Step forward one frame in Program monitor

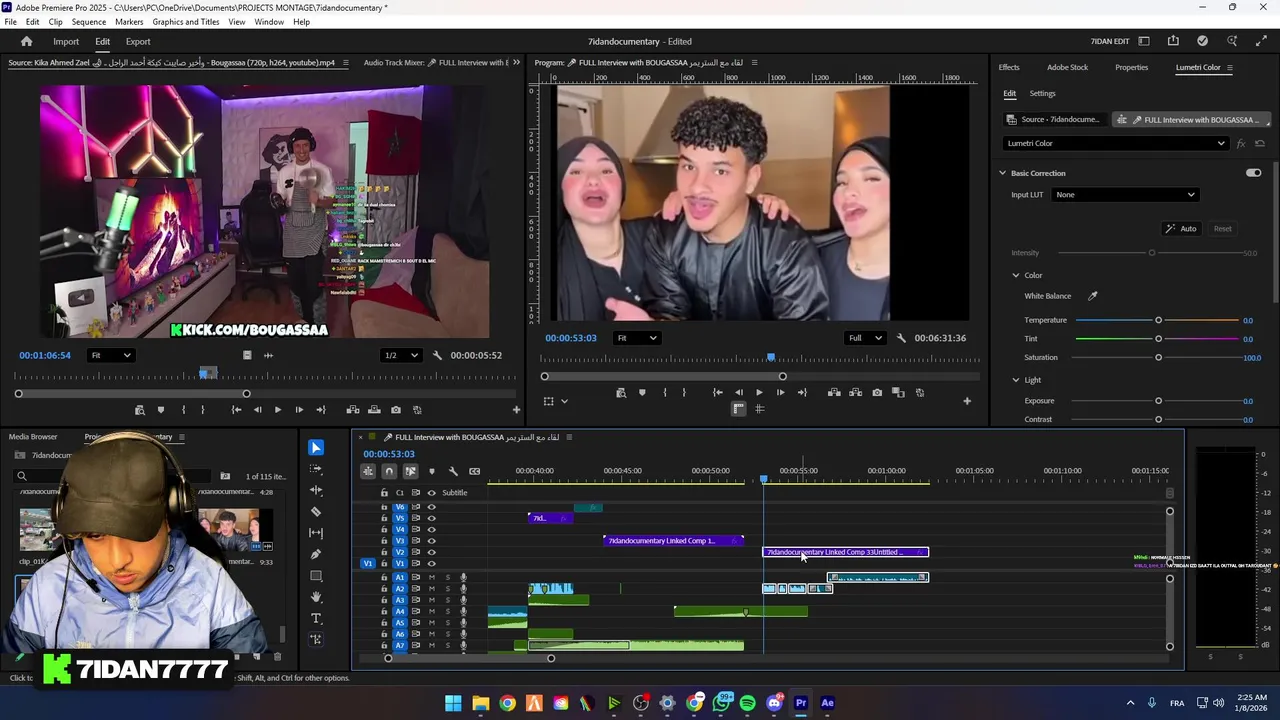pos(780,392)
